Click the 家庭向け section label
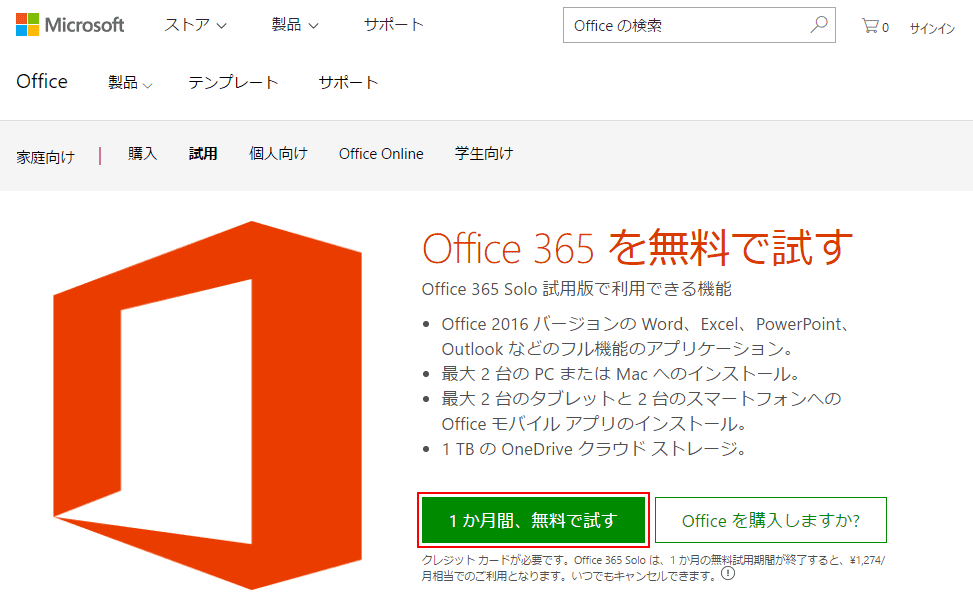973x599 pixels. (x=45, y=157)
